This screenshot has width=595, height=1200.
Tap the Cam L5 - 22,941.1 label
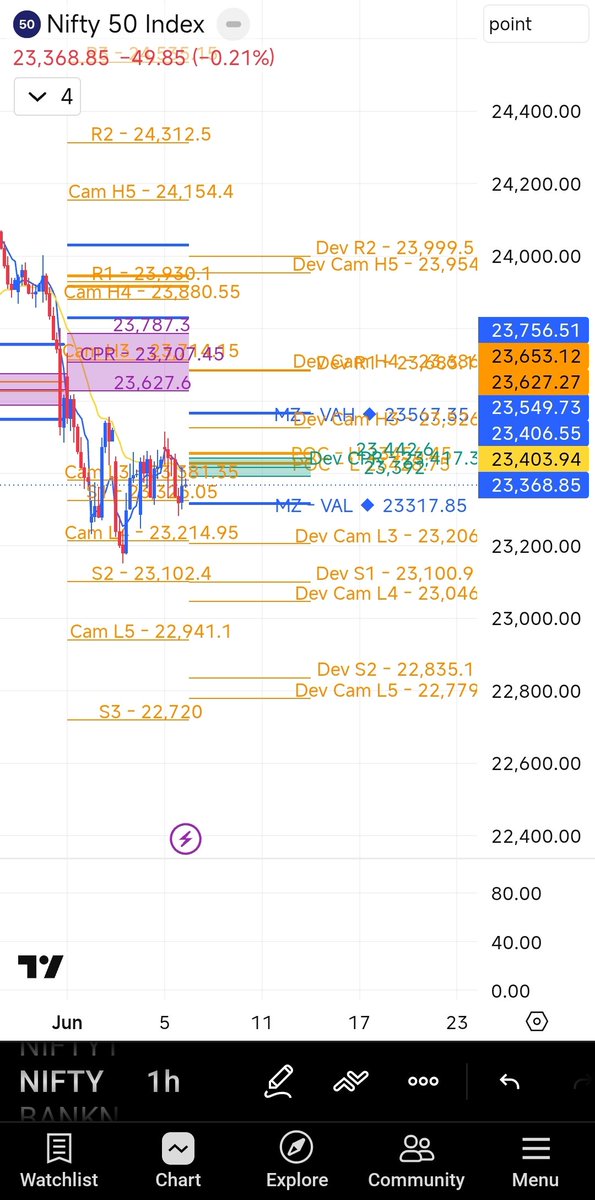[x=151, y=632]
